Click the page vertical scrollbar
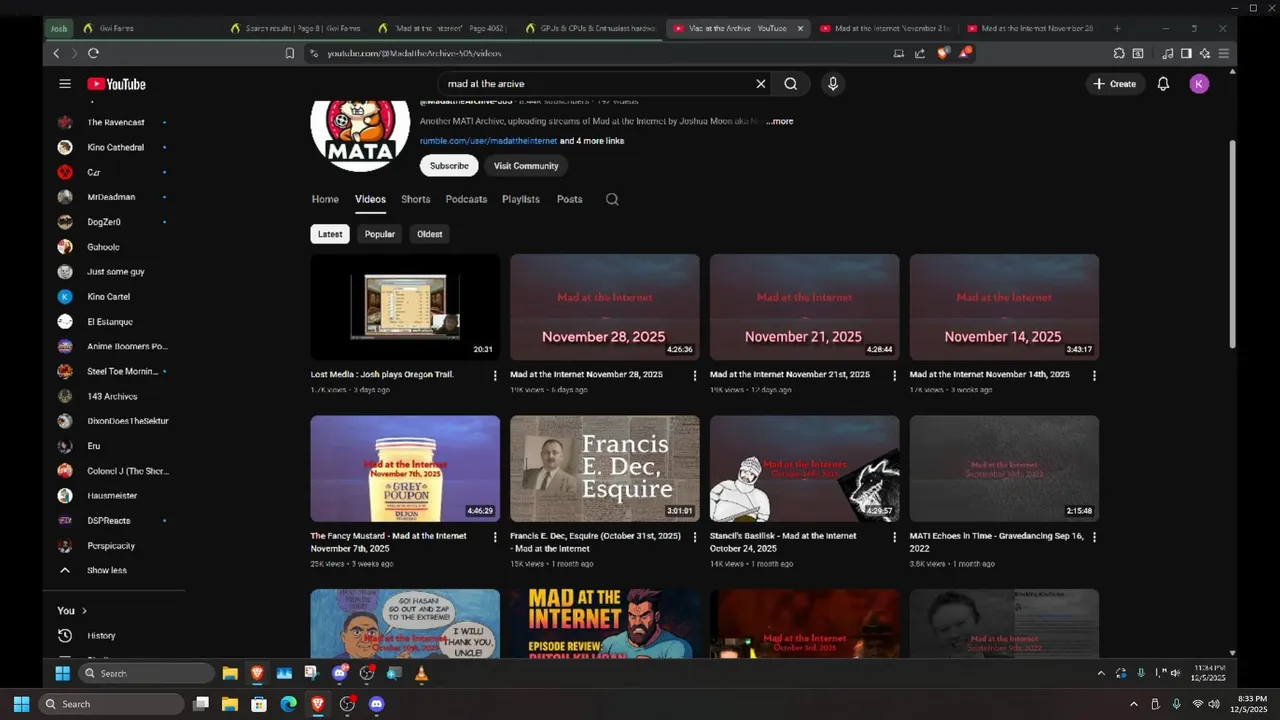The height and width of the screenshot is (720, 1280). pos(1232,244)
